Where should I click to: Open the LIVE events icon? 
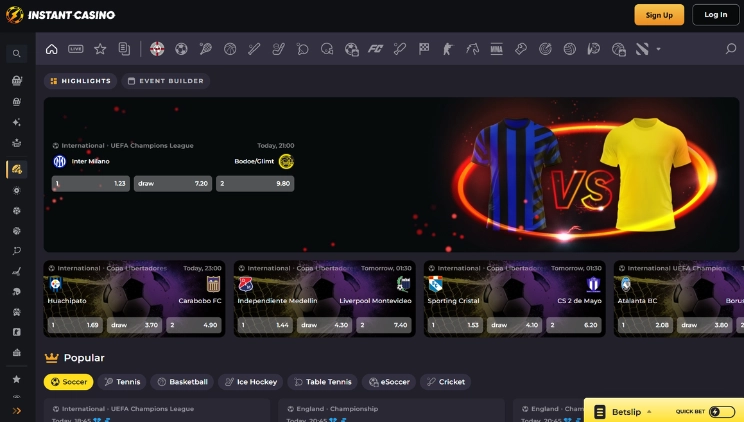[x=75, y=49]
